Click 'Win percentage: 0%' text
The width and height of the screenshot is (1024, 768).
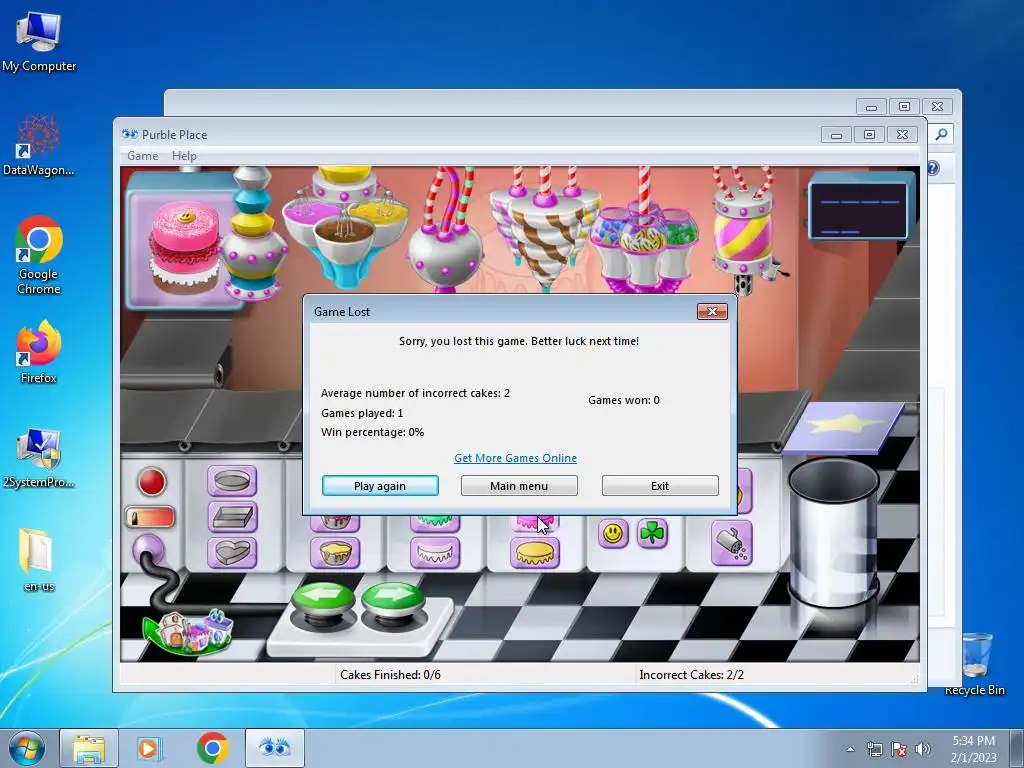click(372, 432)
